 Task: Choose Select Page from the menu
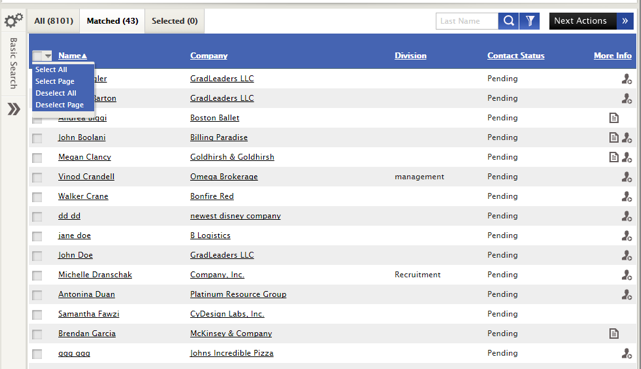[55, 81]
